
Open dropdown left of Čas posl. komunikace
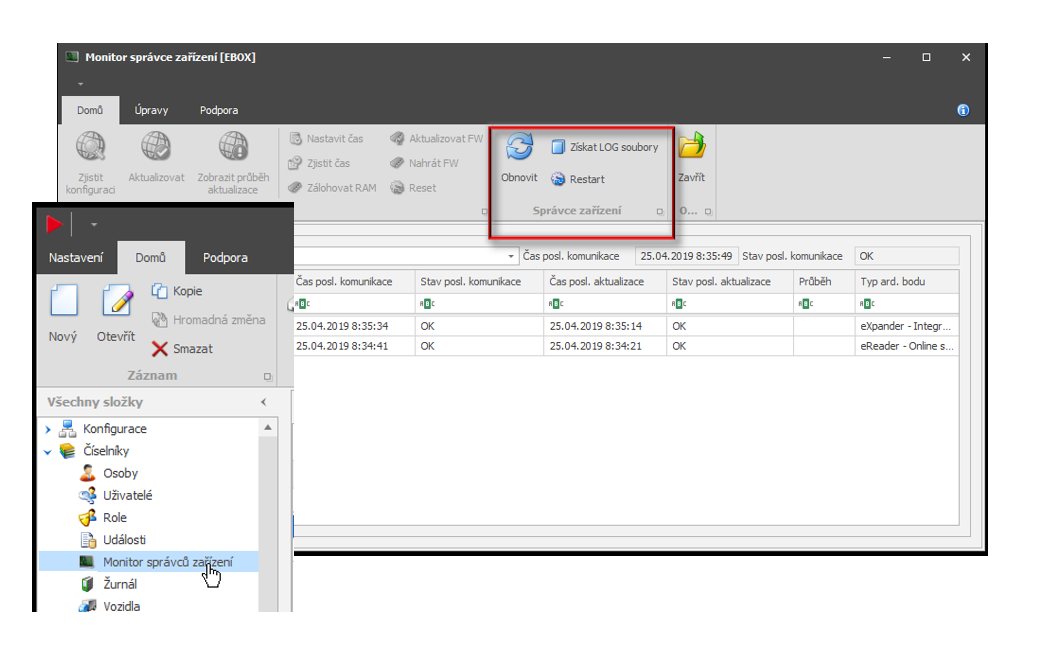(512, 257)
